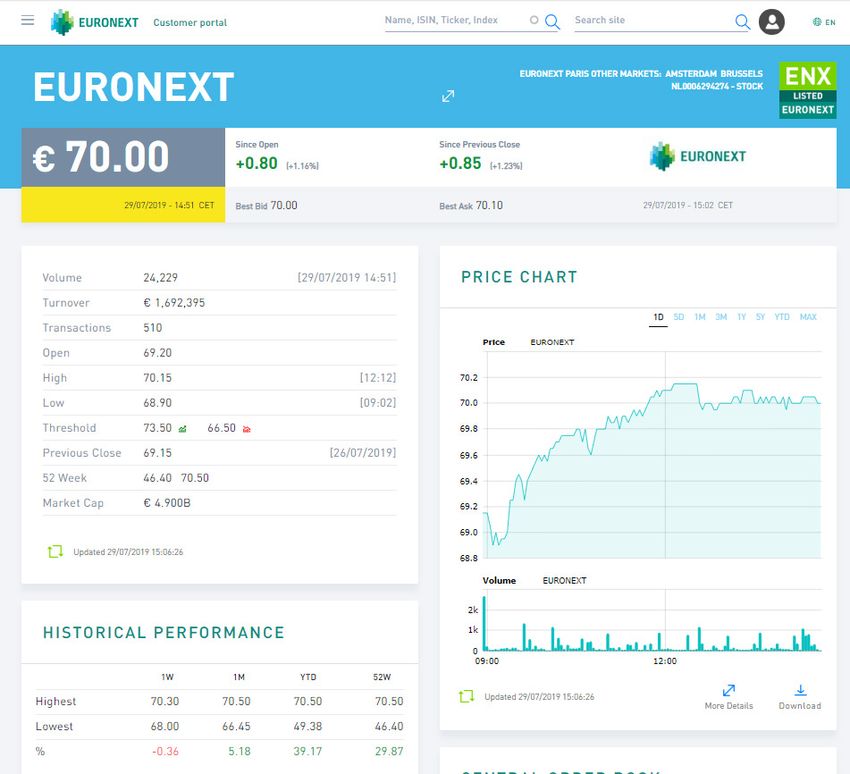Switch the chart to 5D range
Viewport: 850px width, 774px height.
679,317
